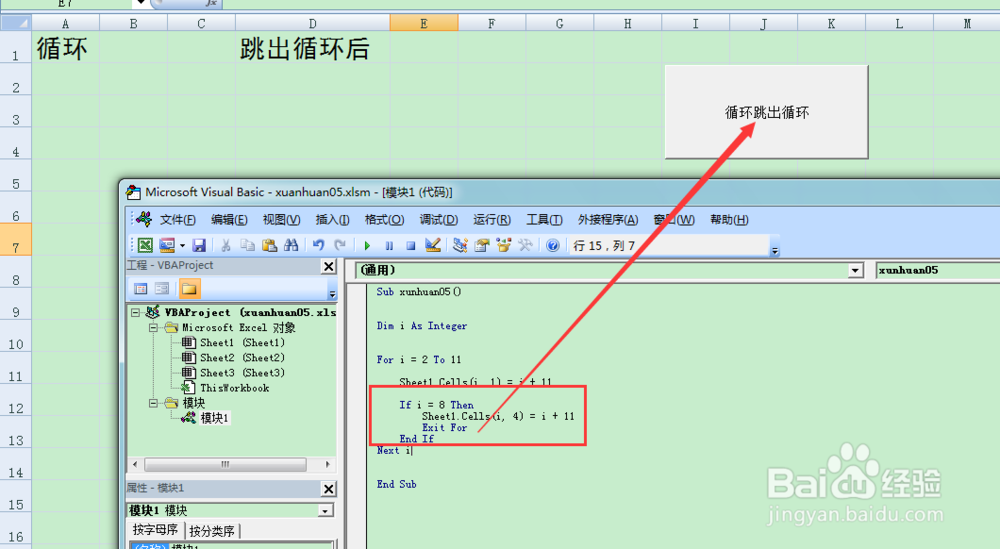Pause execution with the Break icon
This screenshot has height=549, width=1000.
(389, 245)
